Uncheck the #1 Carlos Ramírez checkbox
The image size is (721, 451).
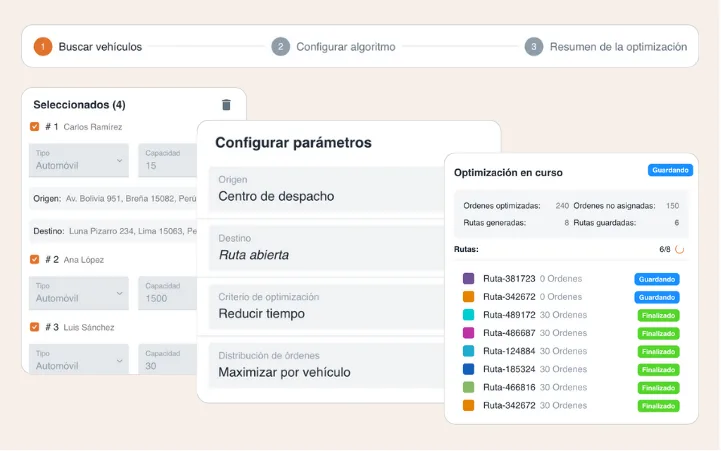(x=34, y=126)
